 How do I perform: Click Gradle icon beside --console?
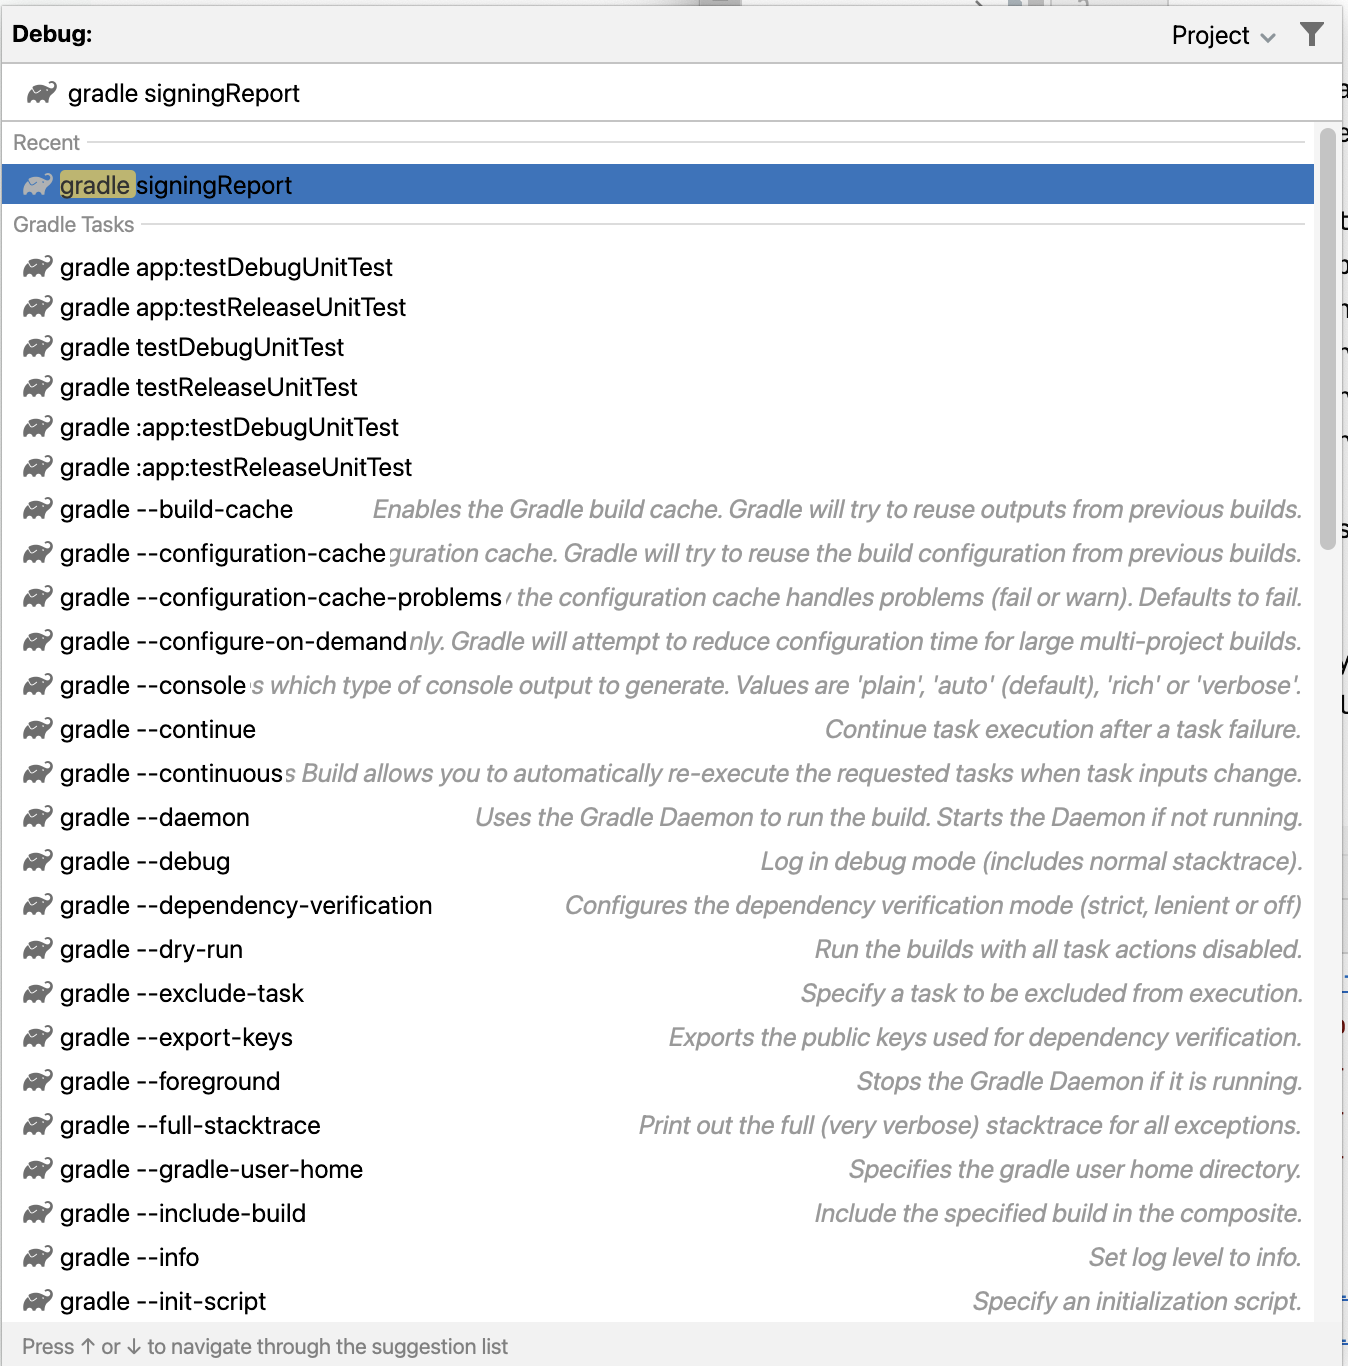coord(37,685)
